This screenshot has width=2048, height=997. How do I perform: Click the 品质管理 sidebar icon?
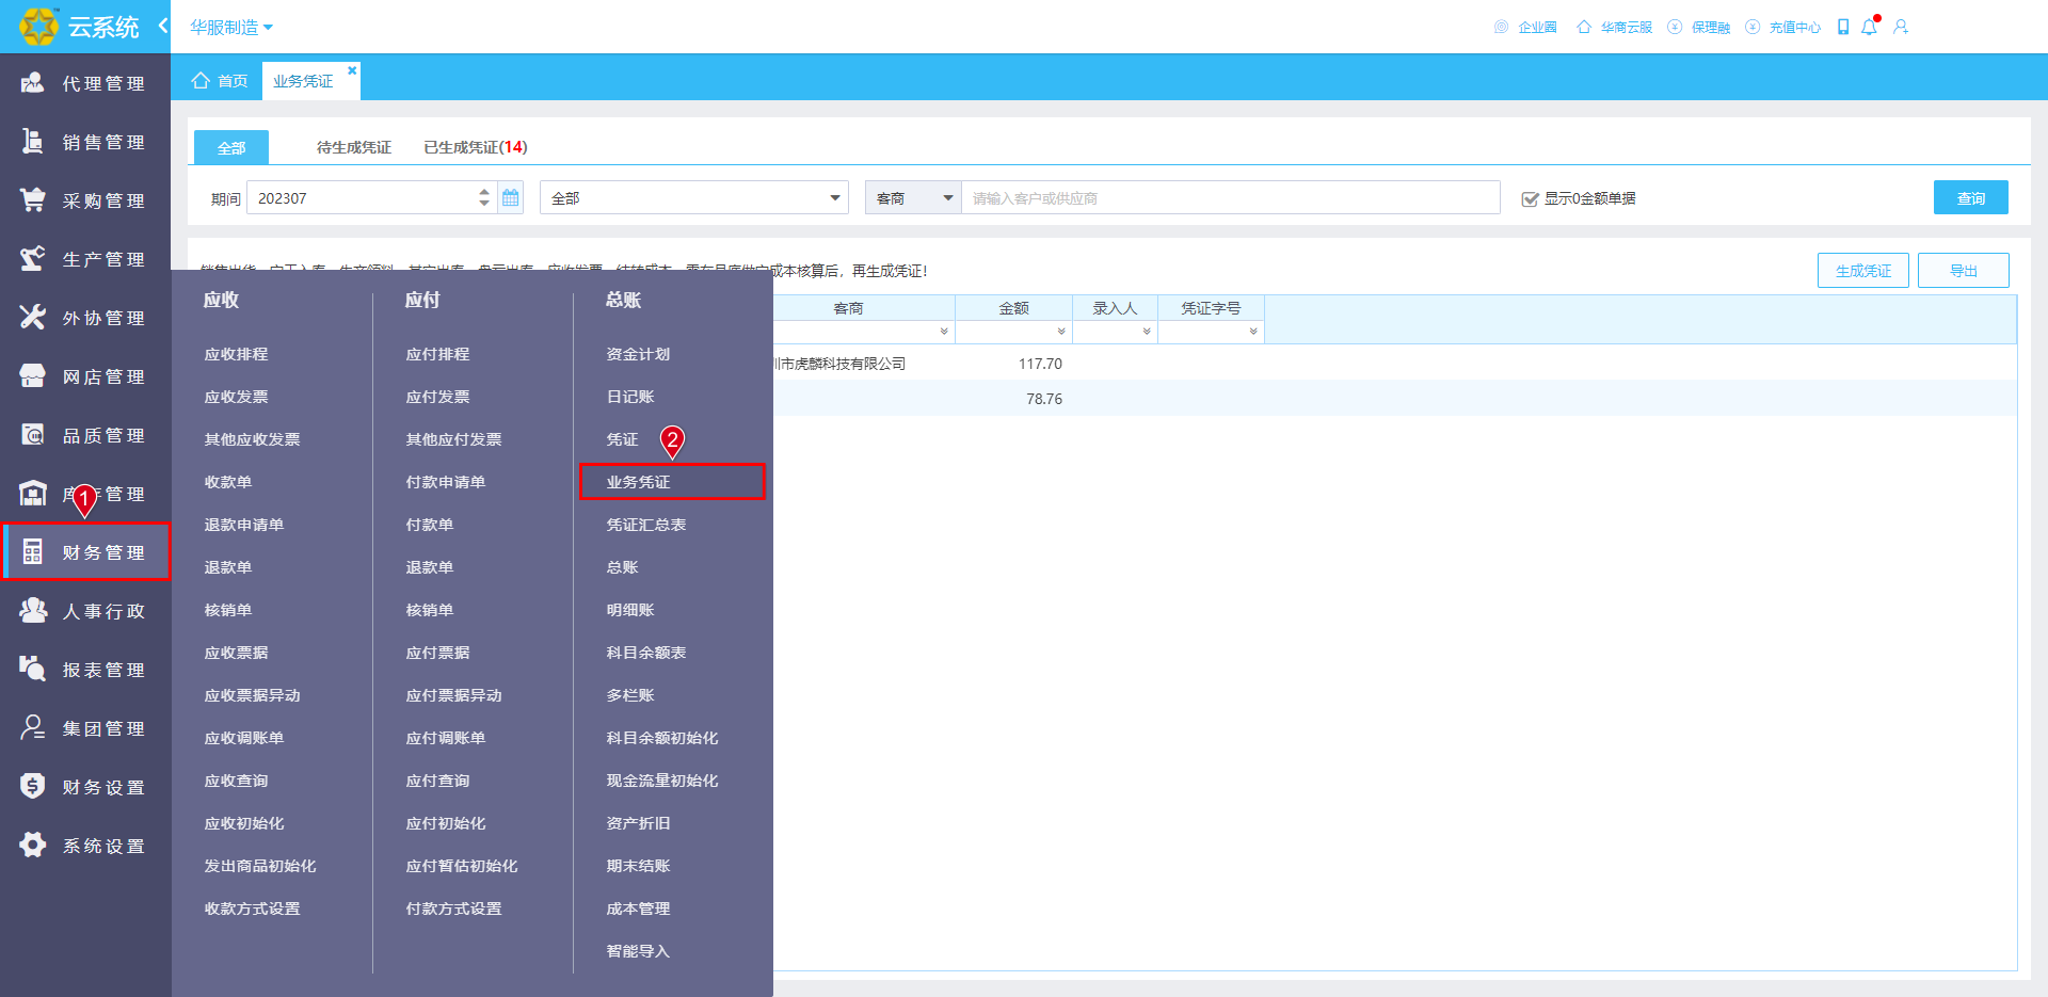click(x=32, y=435)
